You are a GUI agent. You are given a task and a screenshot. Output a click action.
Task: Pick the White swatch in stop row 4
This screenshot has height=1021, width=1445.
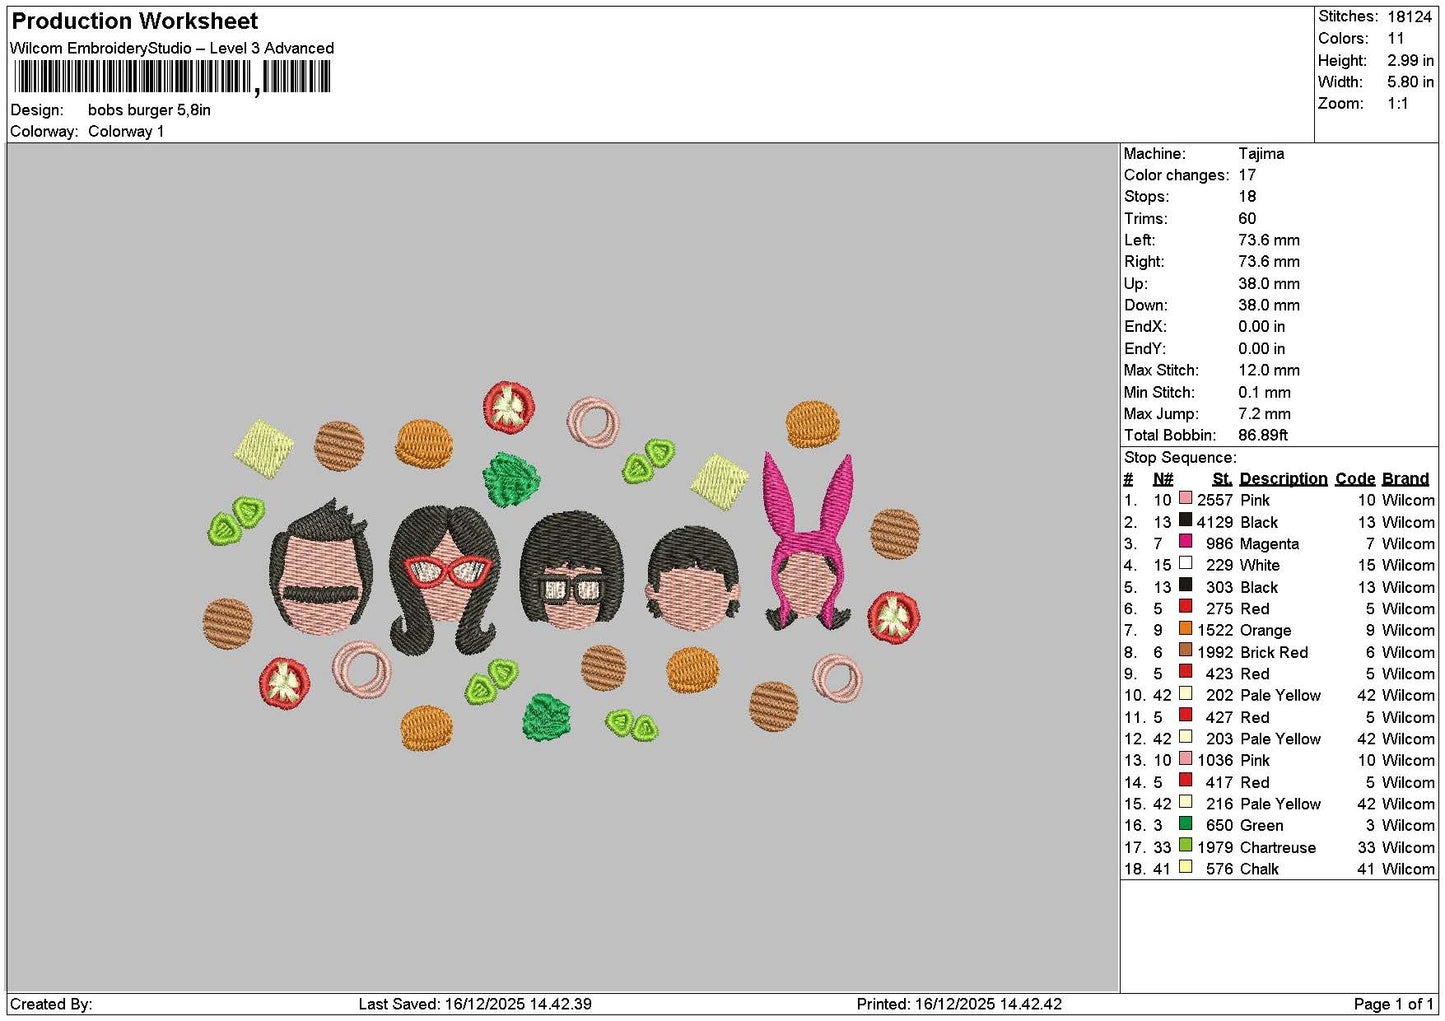coord(1185,564)
